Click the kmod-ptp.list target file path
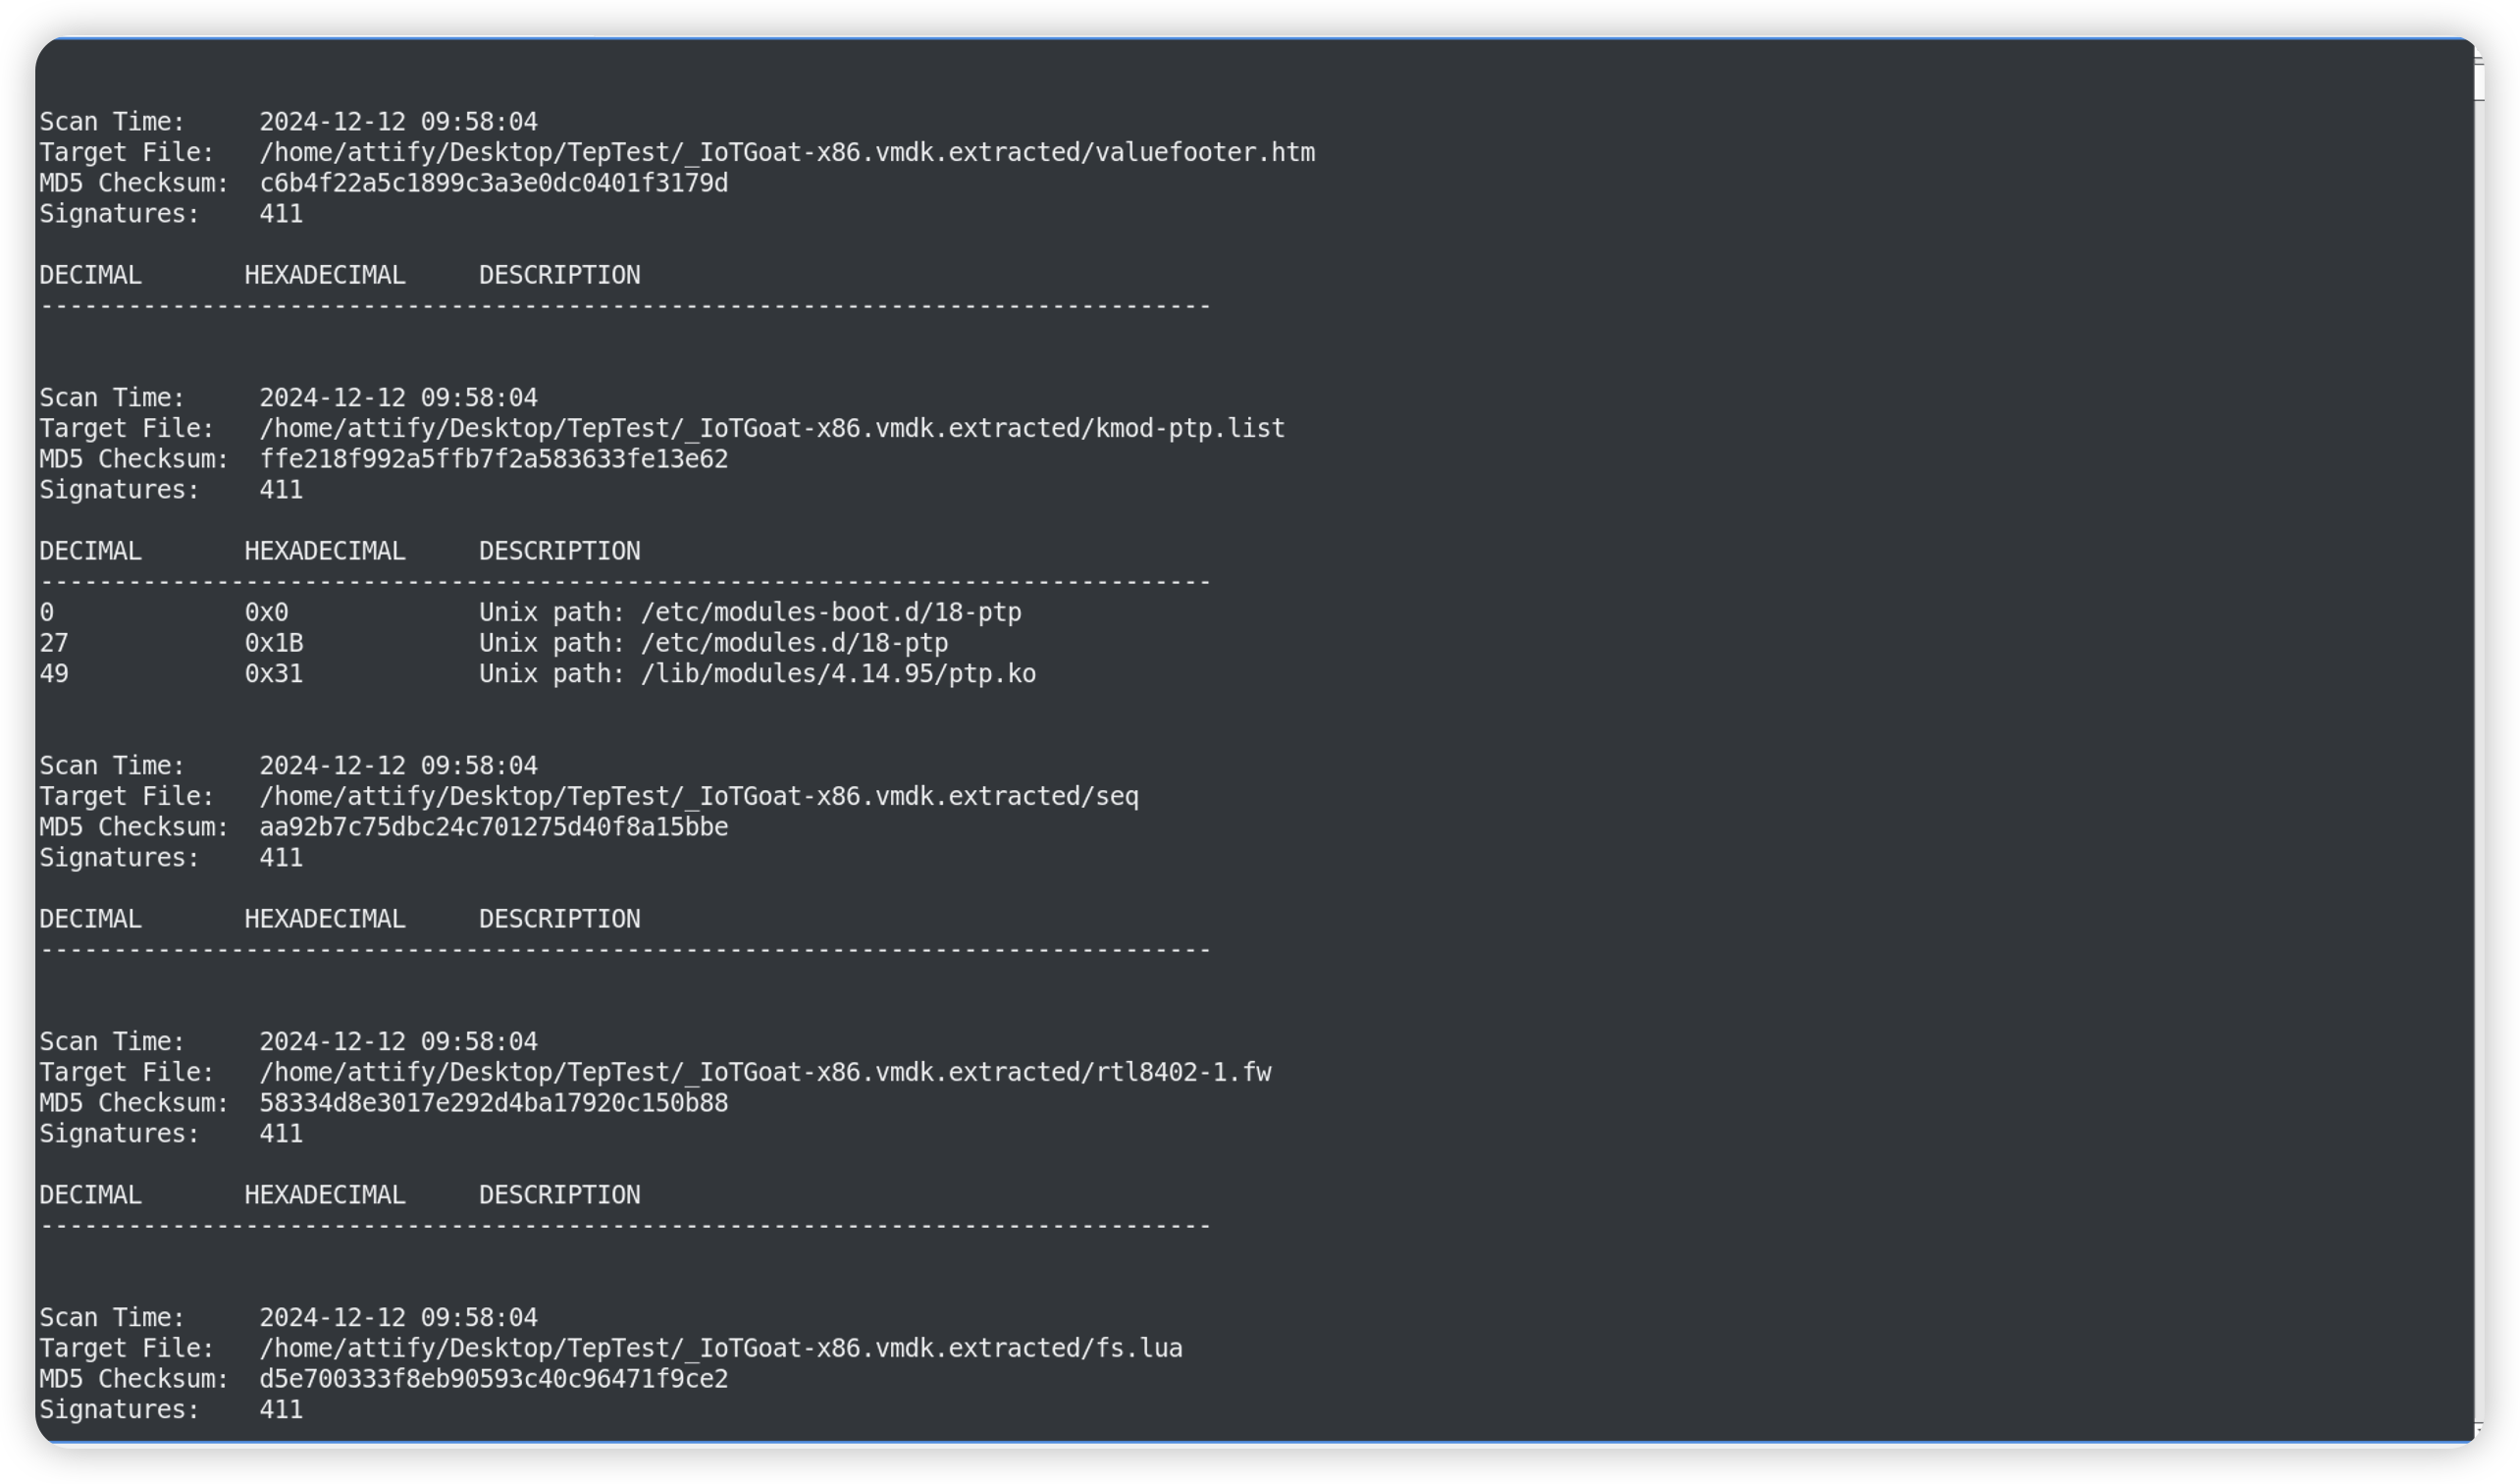 tap(772, 428)
